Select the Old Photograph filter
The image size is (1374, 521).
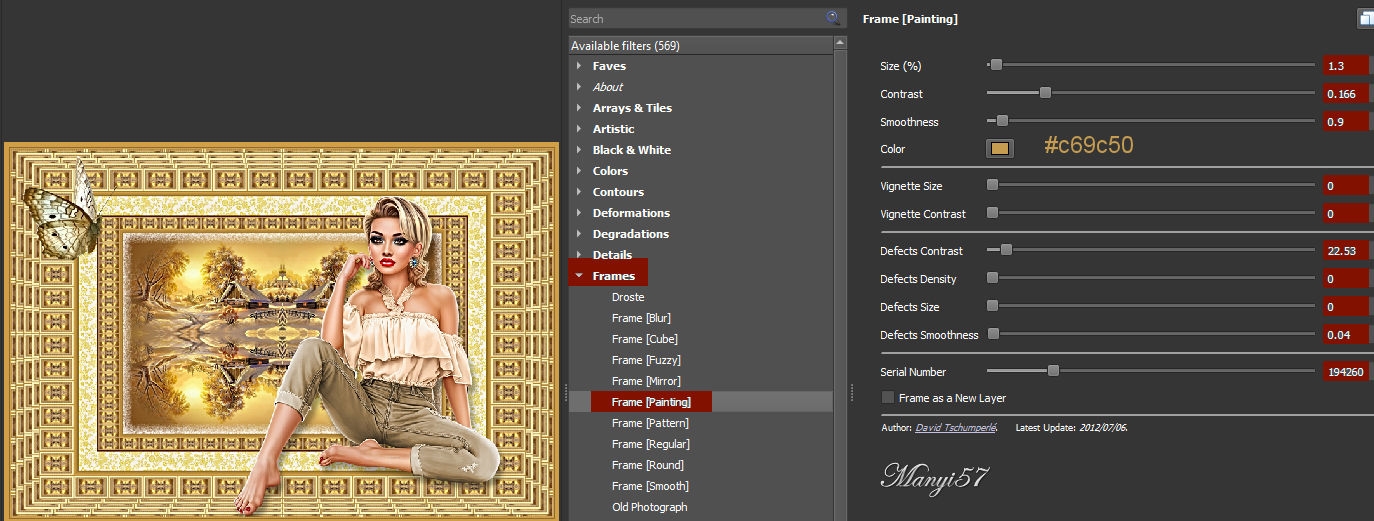point(650,507)
